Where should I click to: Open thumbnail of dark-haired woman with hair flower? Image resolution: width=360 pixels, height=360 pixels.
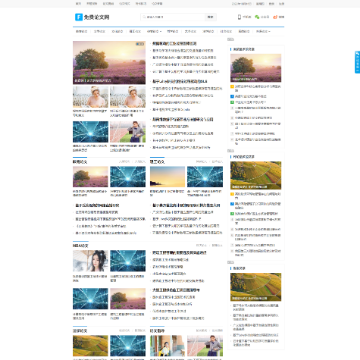(91, 261)
